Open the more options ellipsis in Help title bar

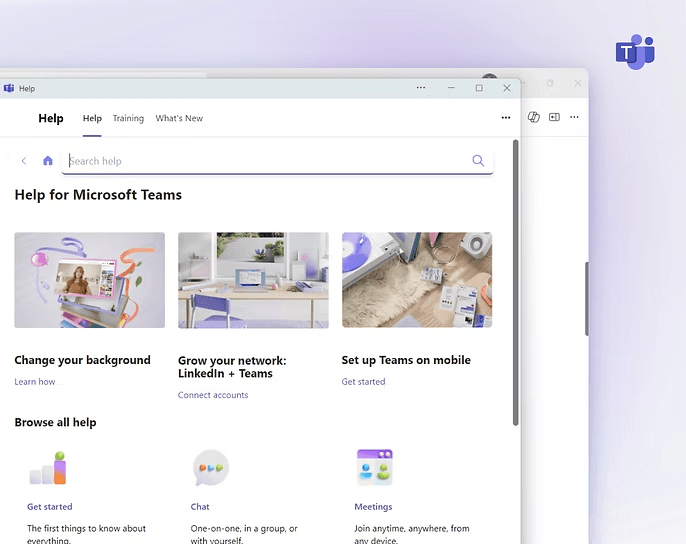(x=421, y=88)
